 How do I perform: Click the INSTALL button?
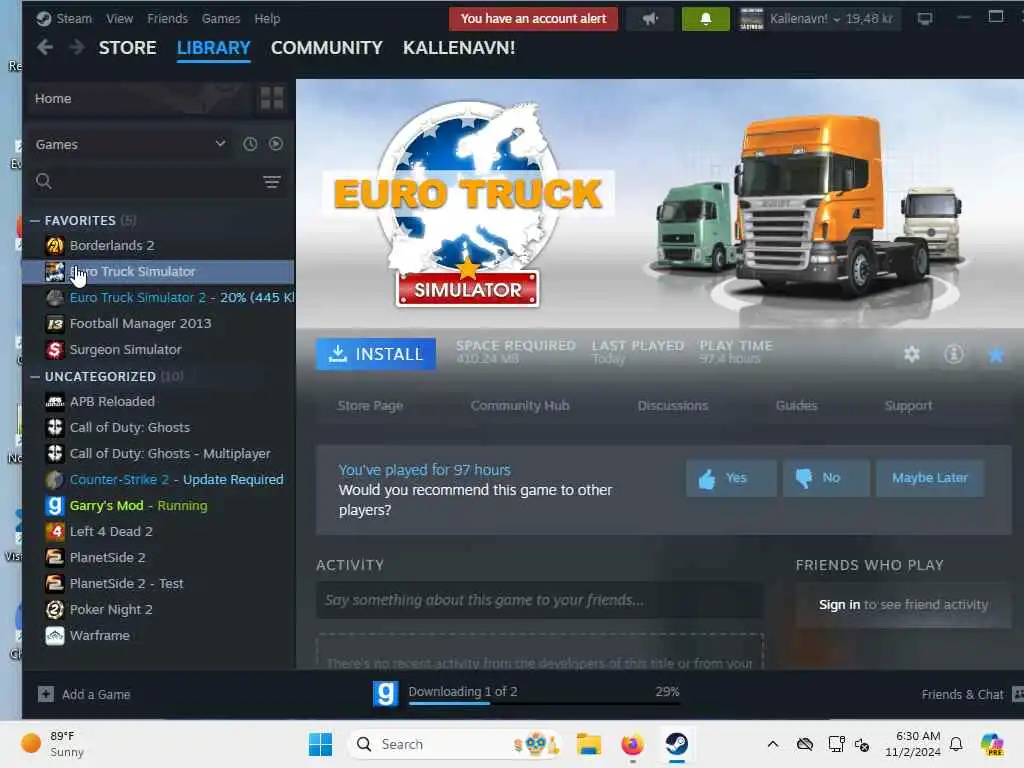(376, 354)
